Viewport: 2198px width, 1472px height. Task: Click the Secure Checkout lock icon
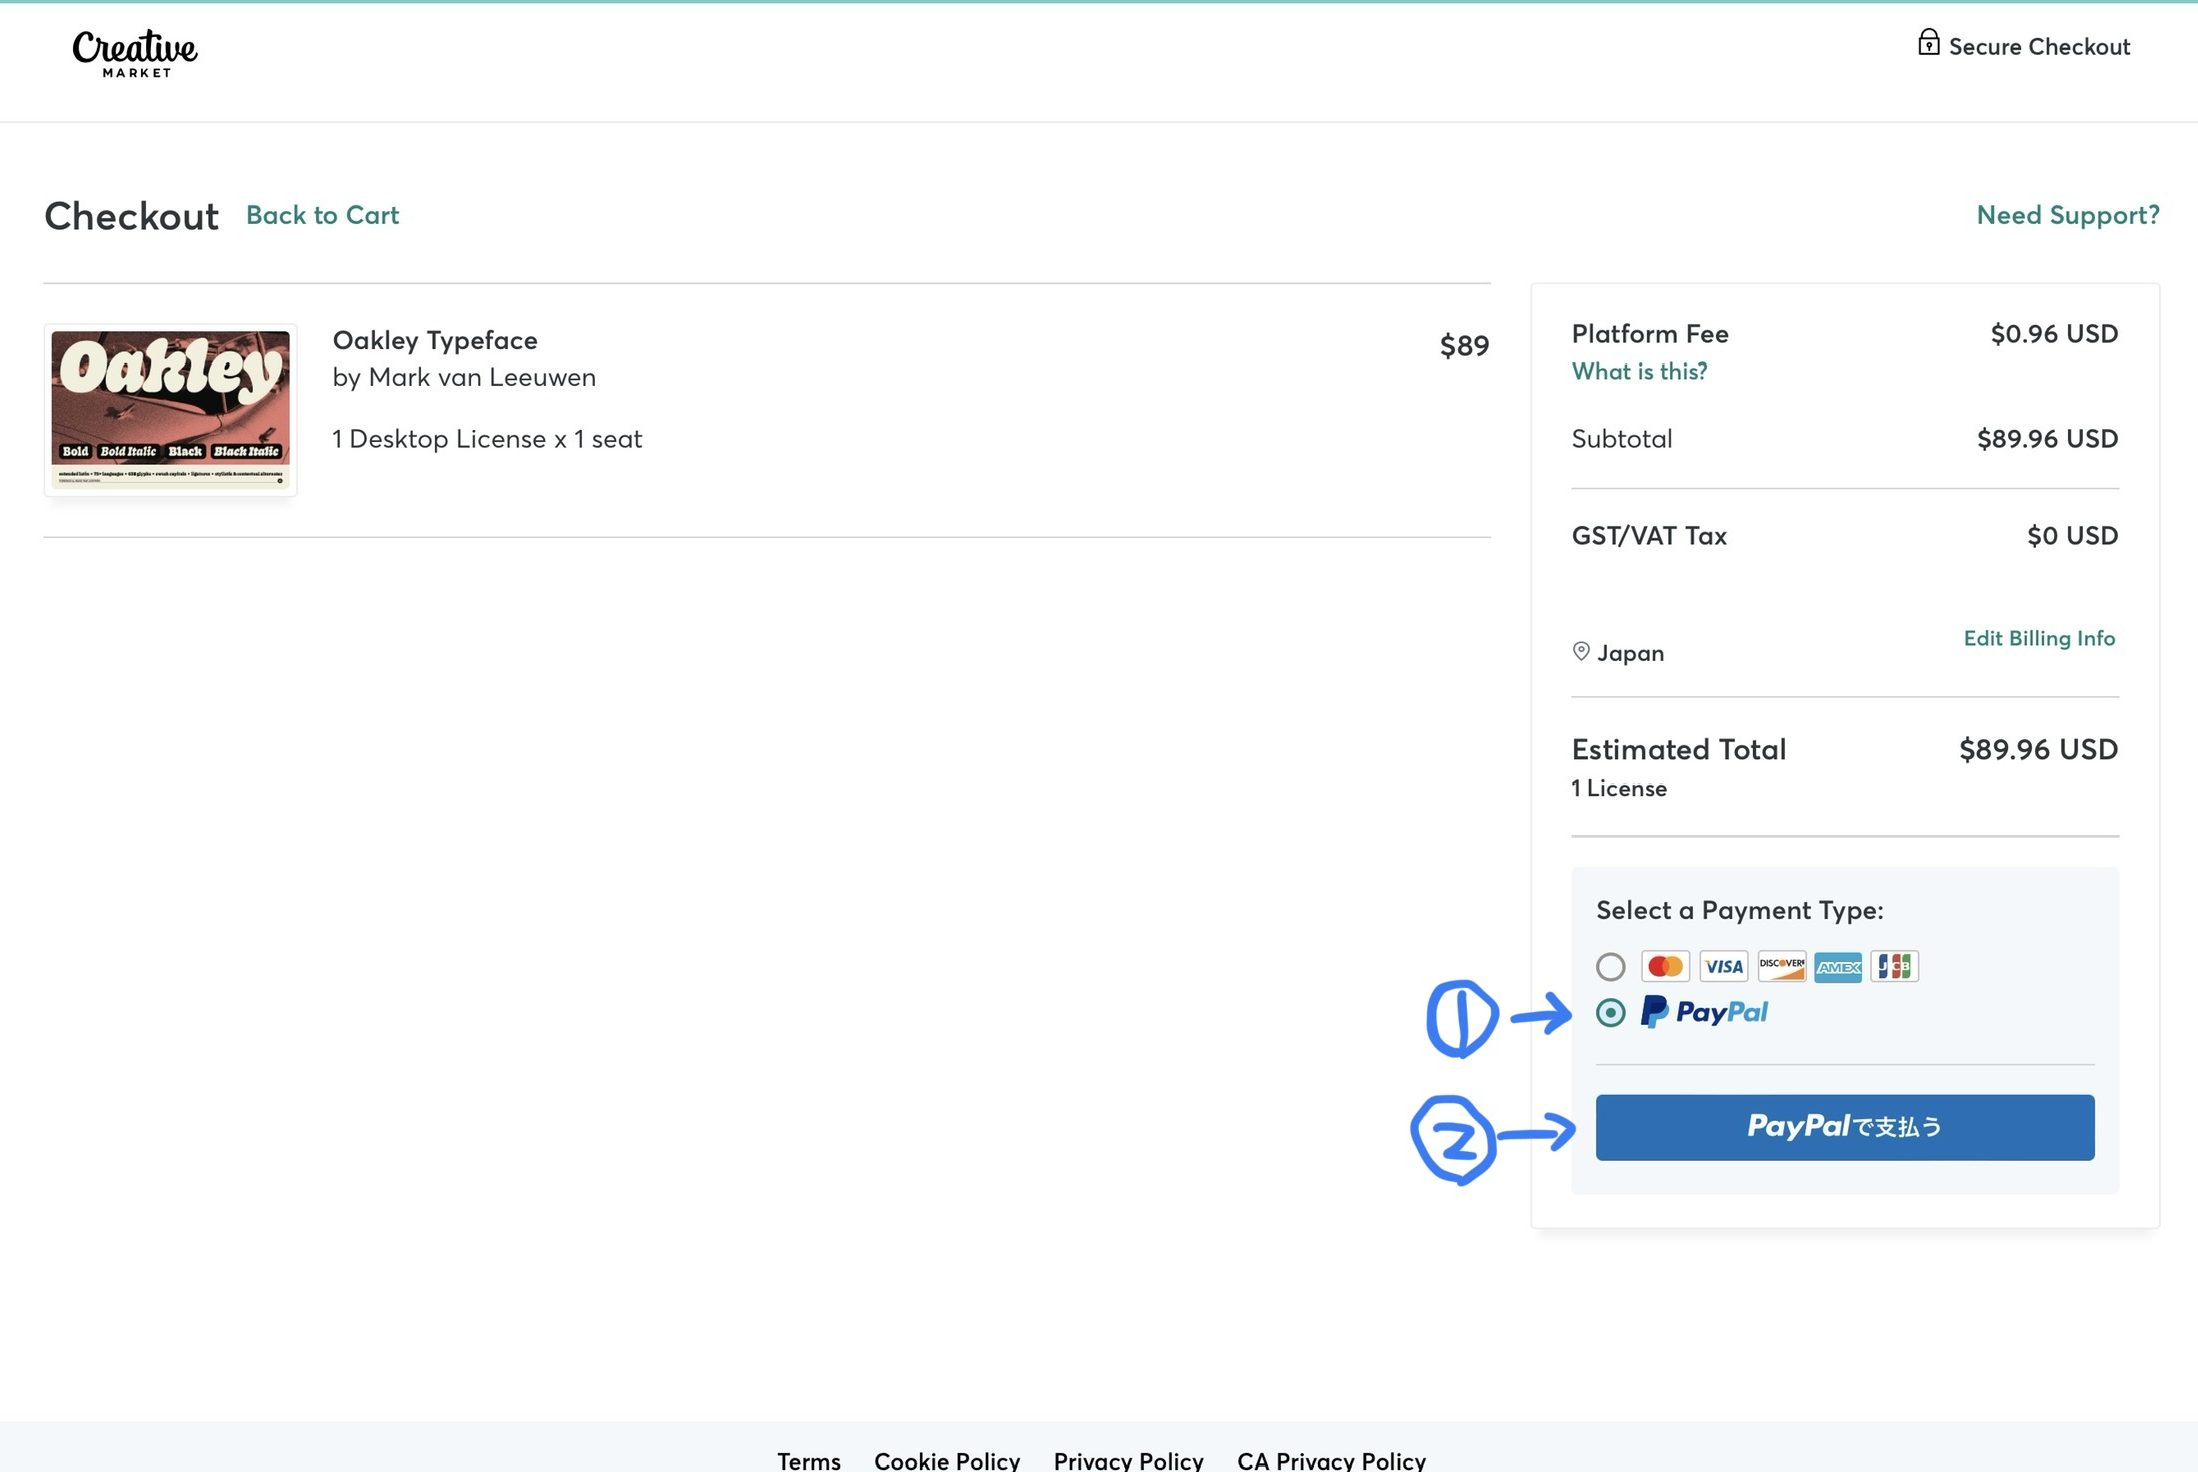(x=1928, y=43)
